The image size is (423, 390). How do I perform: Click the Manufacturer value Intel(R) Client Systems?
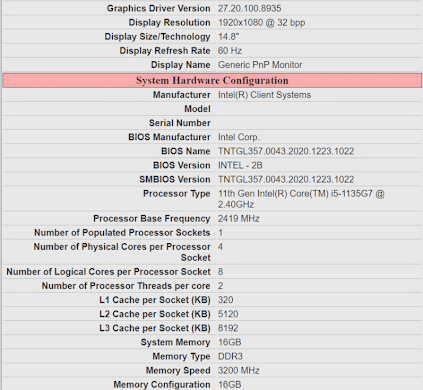264,95
